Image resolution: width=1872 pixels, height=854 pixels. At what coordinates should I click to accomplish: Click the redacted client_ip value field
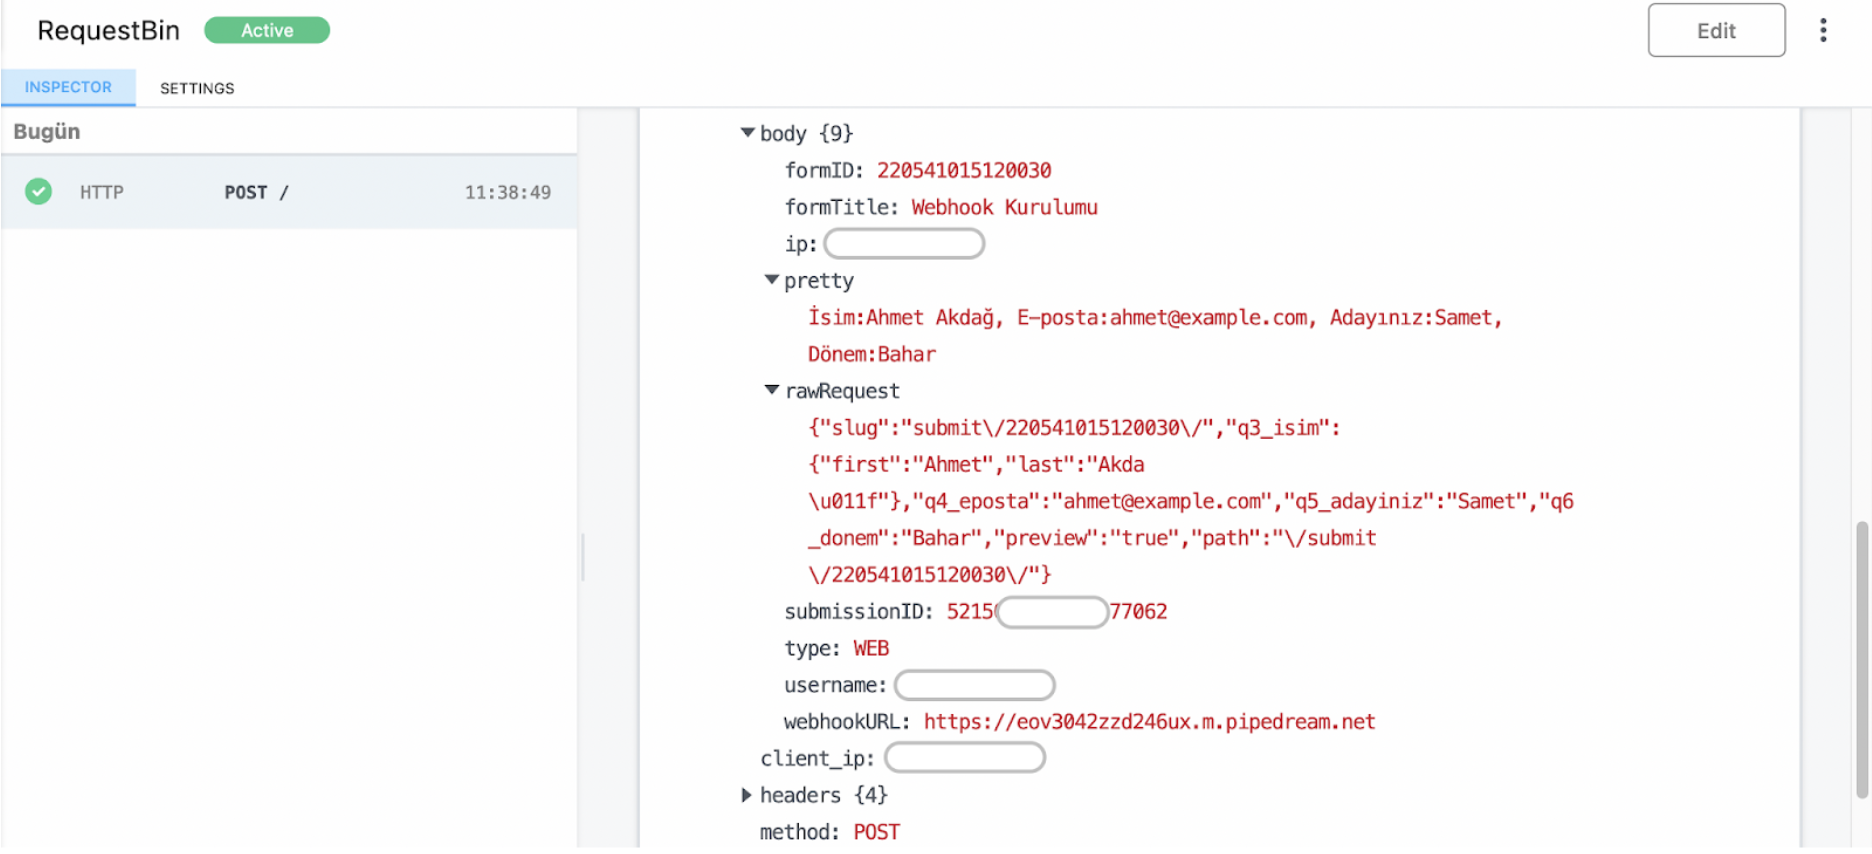[964, 758]
